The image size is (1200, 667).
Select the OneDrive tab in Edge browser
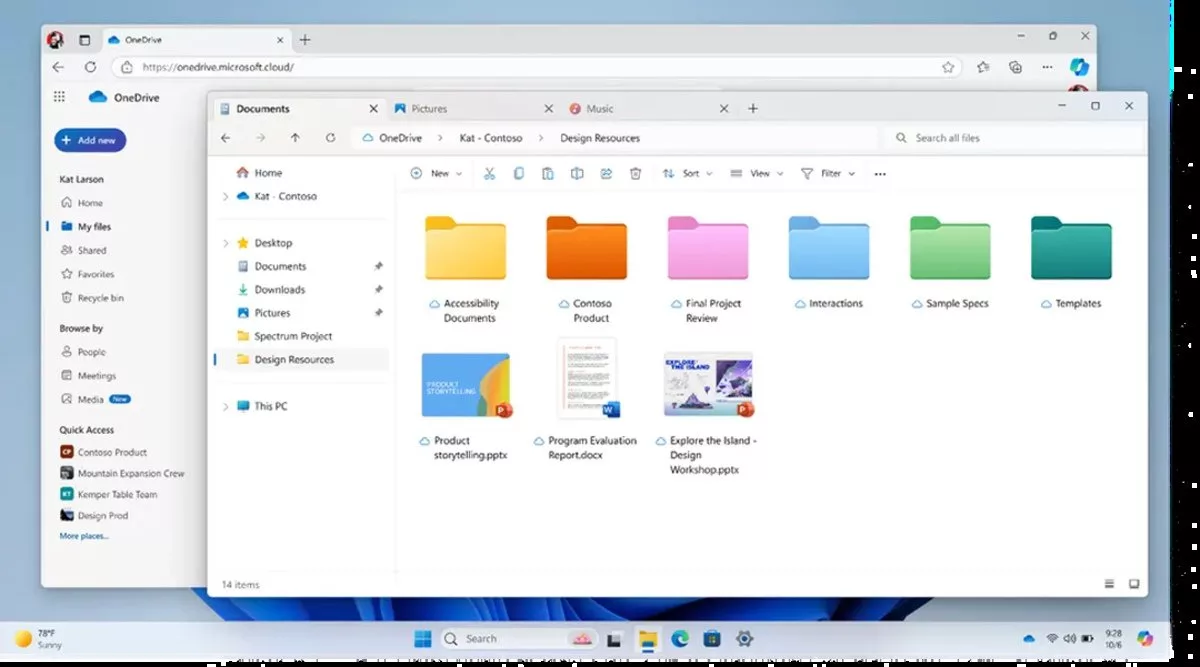[195, 40]
